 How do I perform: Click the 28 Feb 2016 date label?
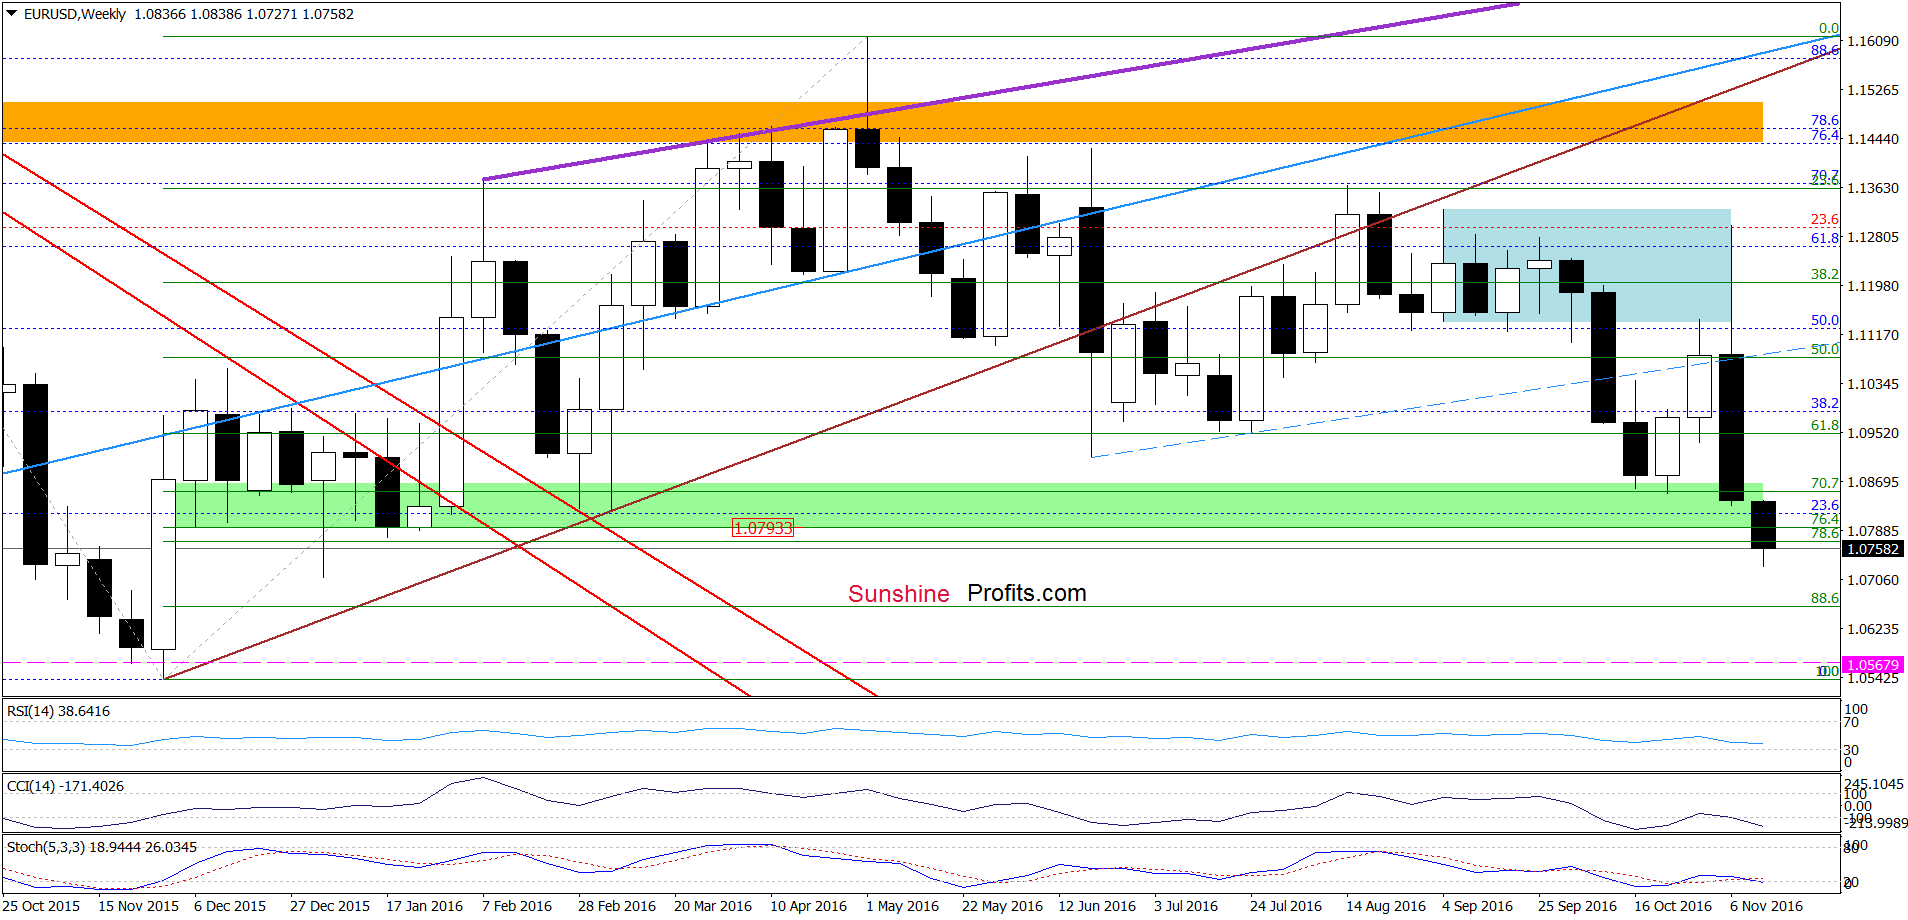617,906
